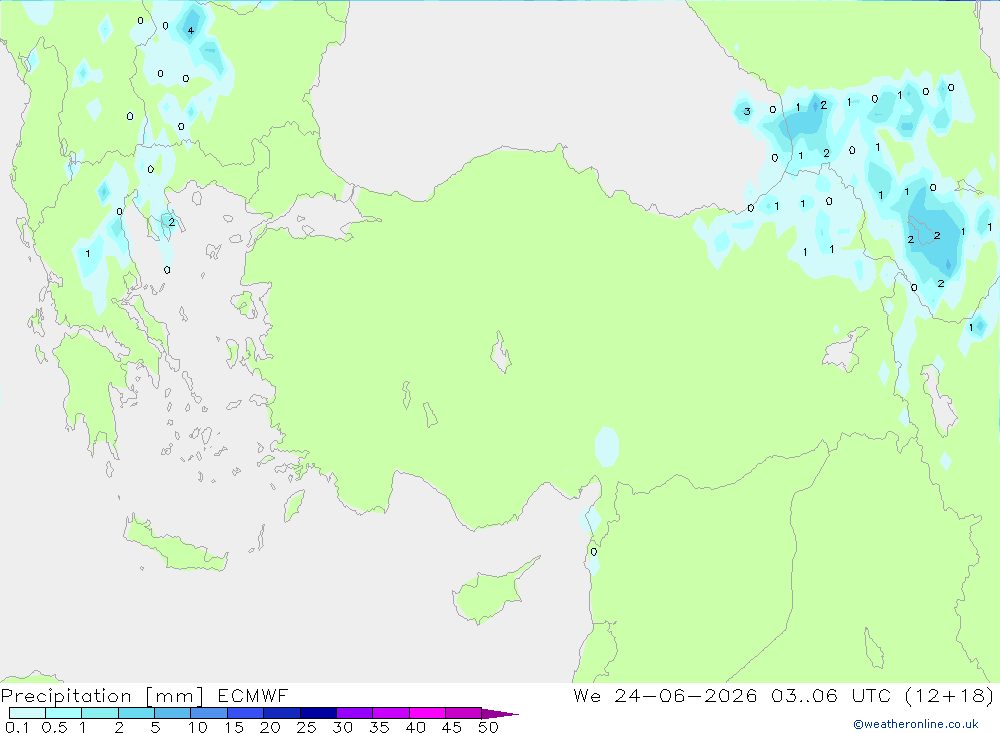The width and height of the screenshot is (1000, 733).
Task: Click the '40' legend scale label
Action: [415, 727]
